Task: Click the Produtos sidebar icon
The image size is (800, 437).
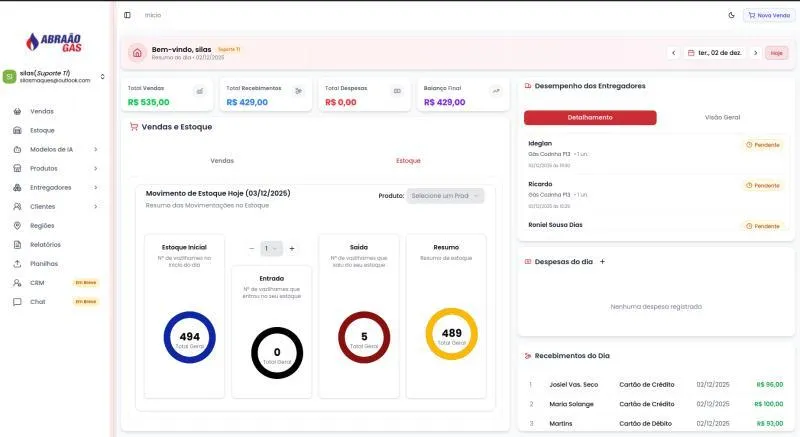Action: (17, 168)
